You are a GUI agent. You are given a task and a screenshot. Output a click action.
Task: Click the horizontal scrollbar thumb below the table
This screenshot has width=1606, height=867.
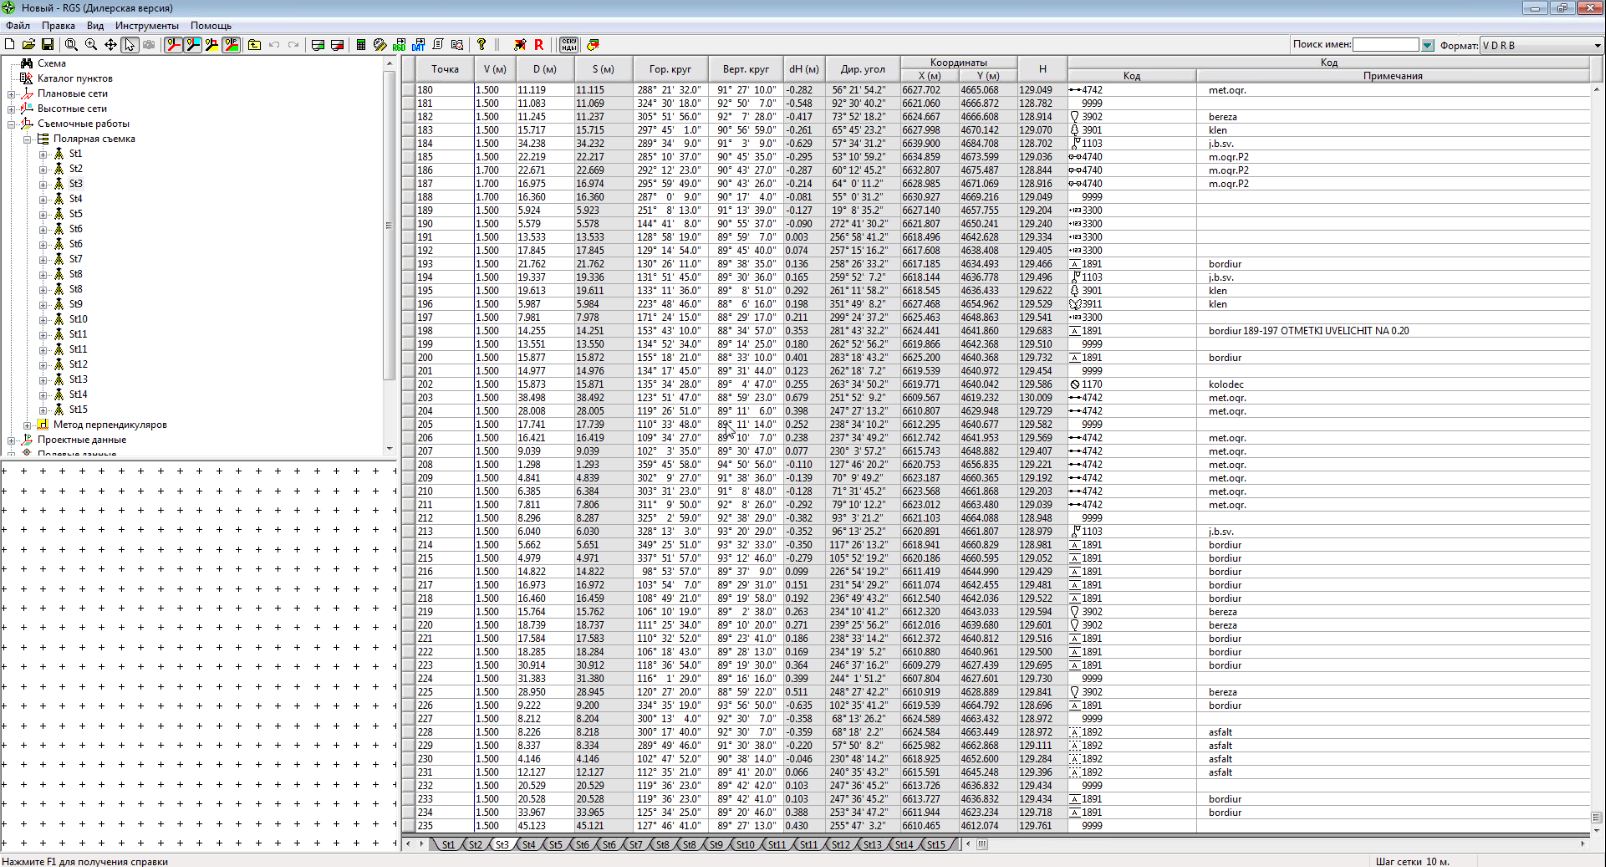tap(982, 845)
